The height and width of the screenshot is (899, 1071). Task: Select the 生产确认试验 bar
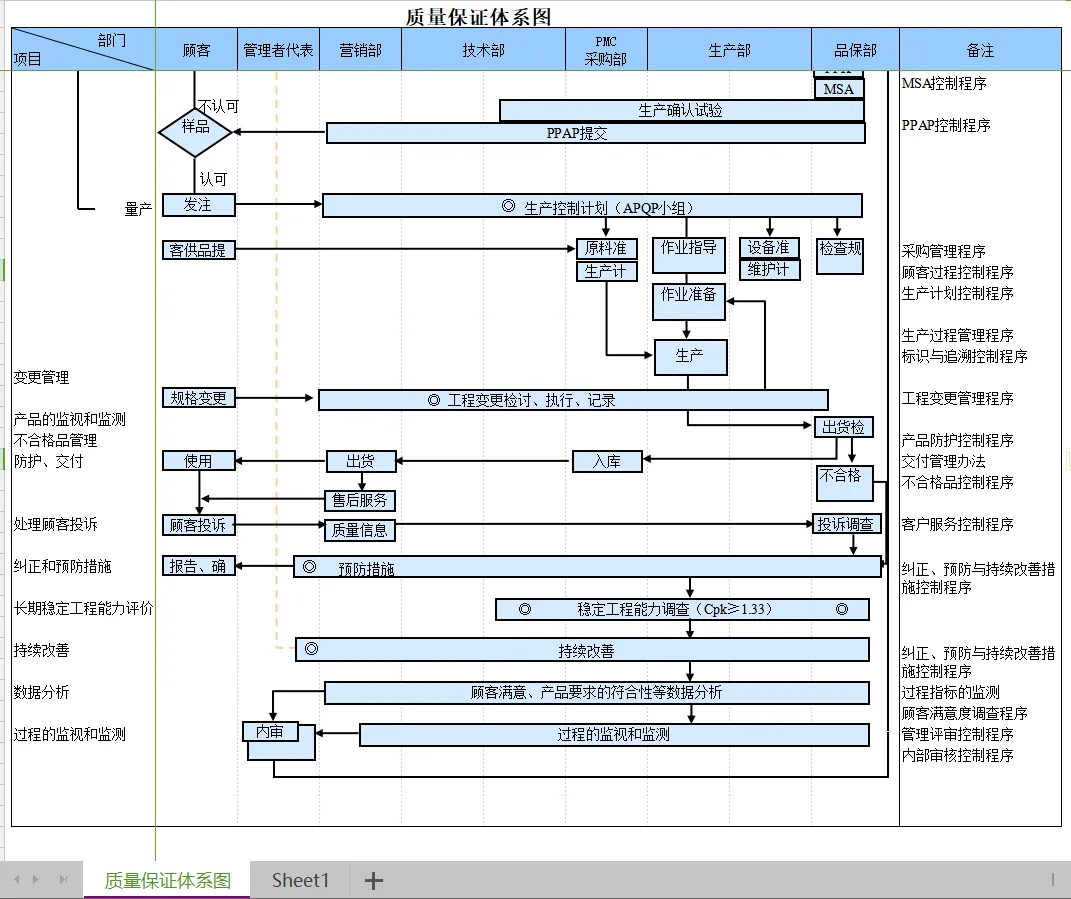click(682, 111)
